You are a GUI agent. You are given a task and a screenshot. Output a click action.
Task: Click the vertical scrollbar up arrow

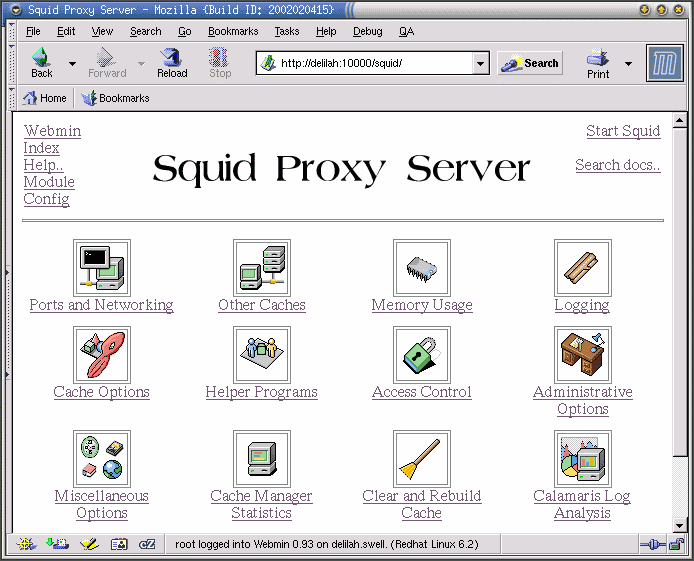[680, 120]
